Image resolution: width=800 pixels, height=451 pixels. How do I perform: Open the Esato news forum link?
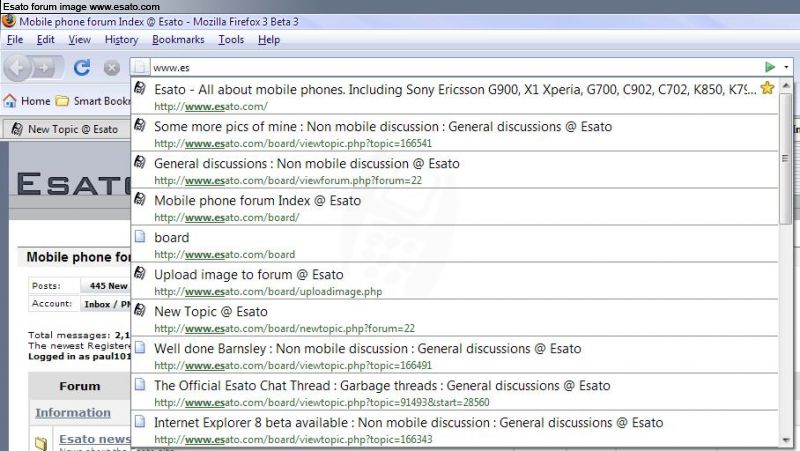95,439
